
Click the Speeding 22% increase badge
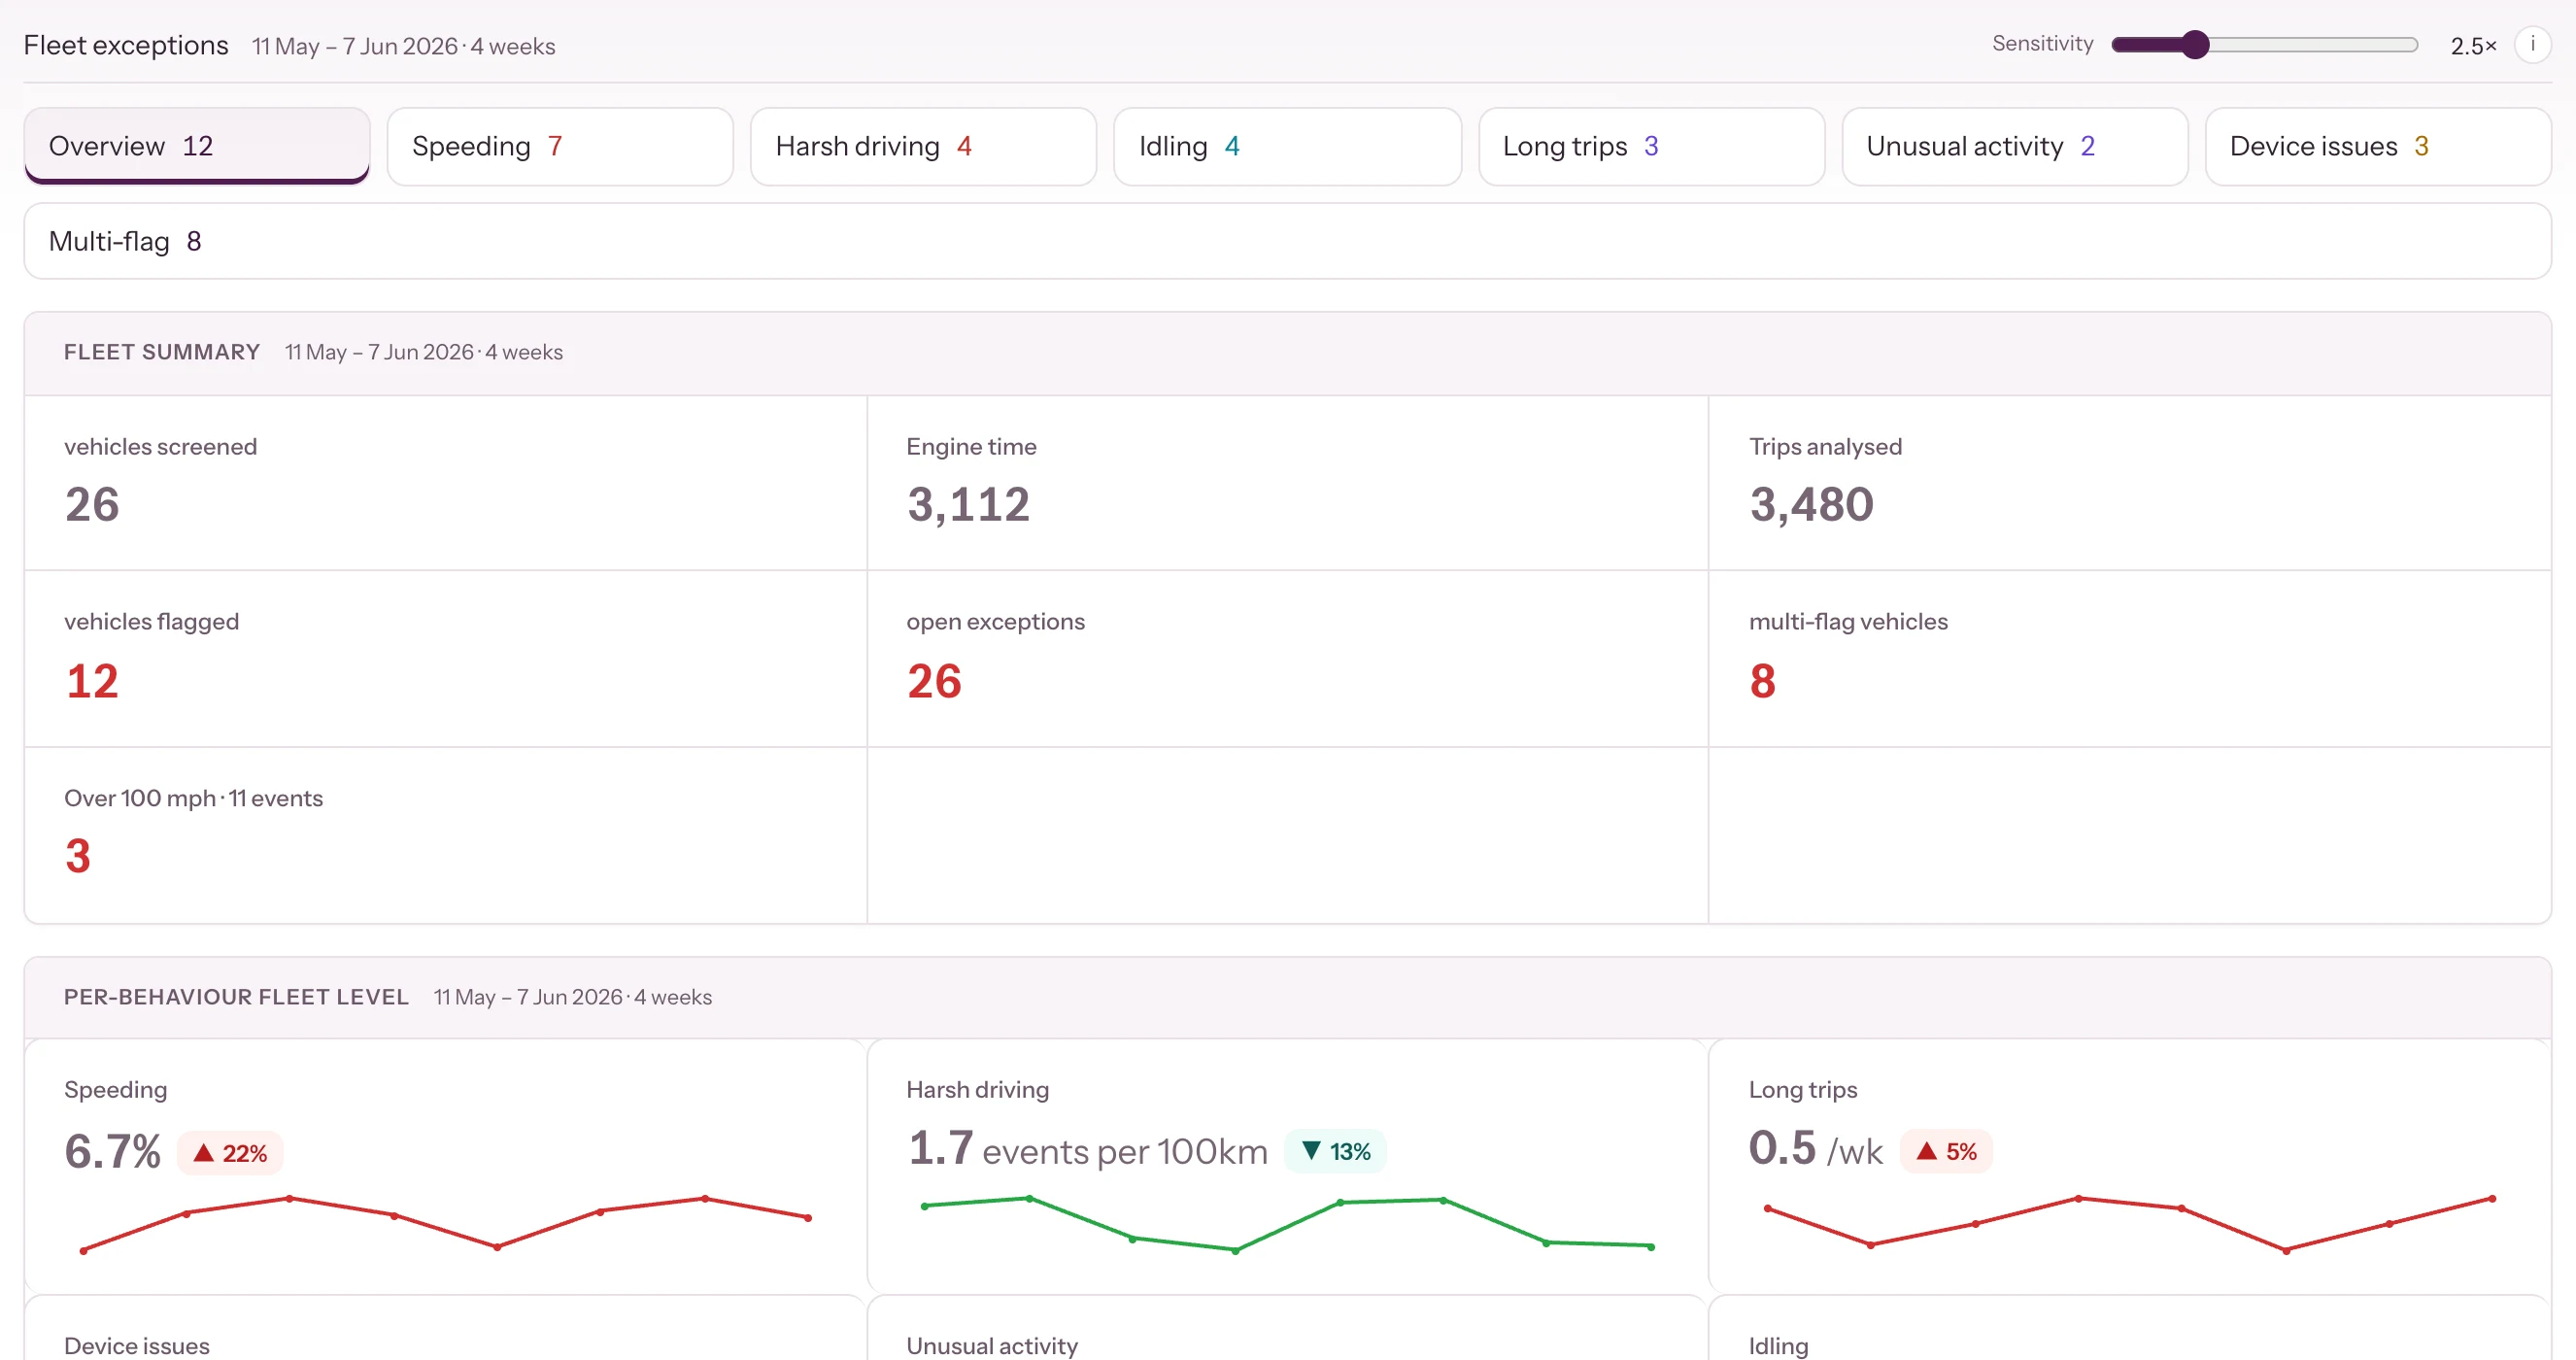coord(231,1153)
